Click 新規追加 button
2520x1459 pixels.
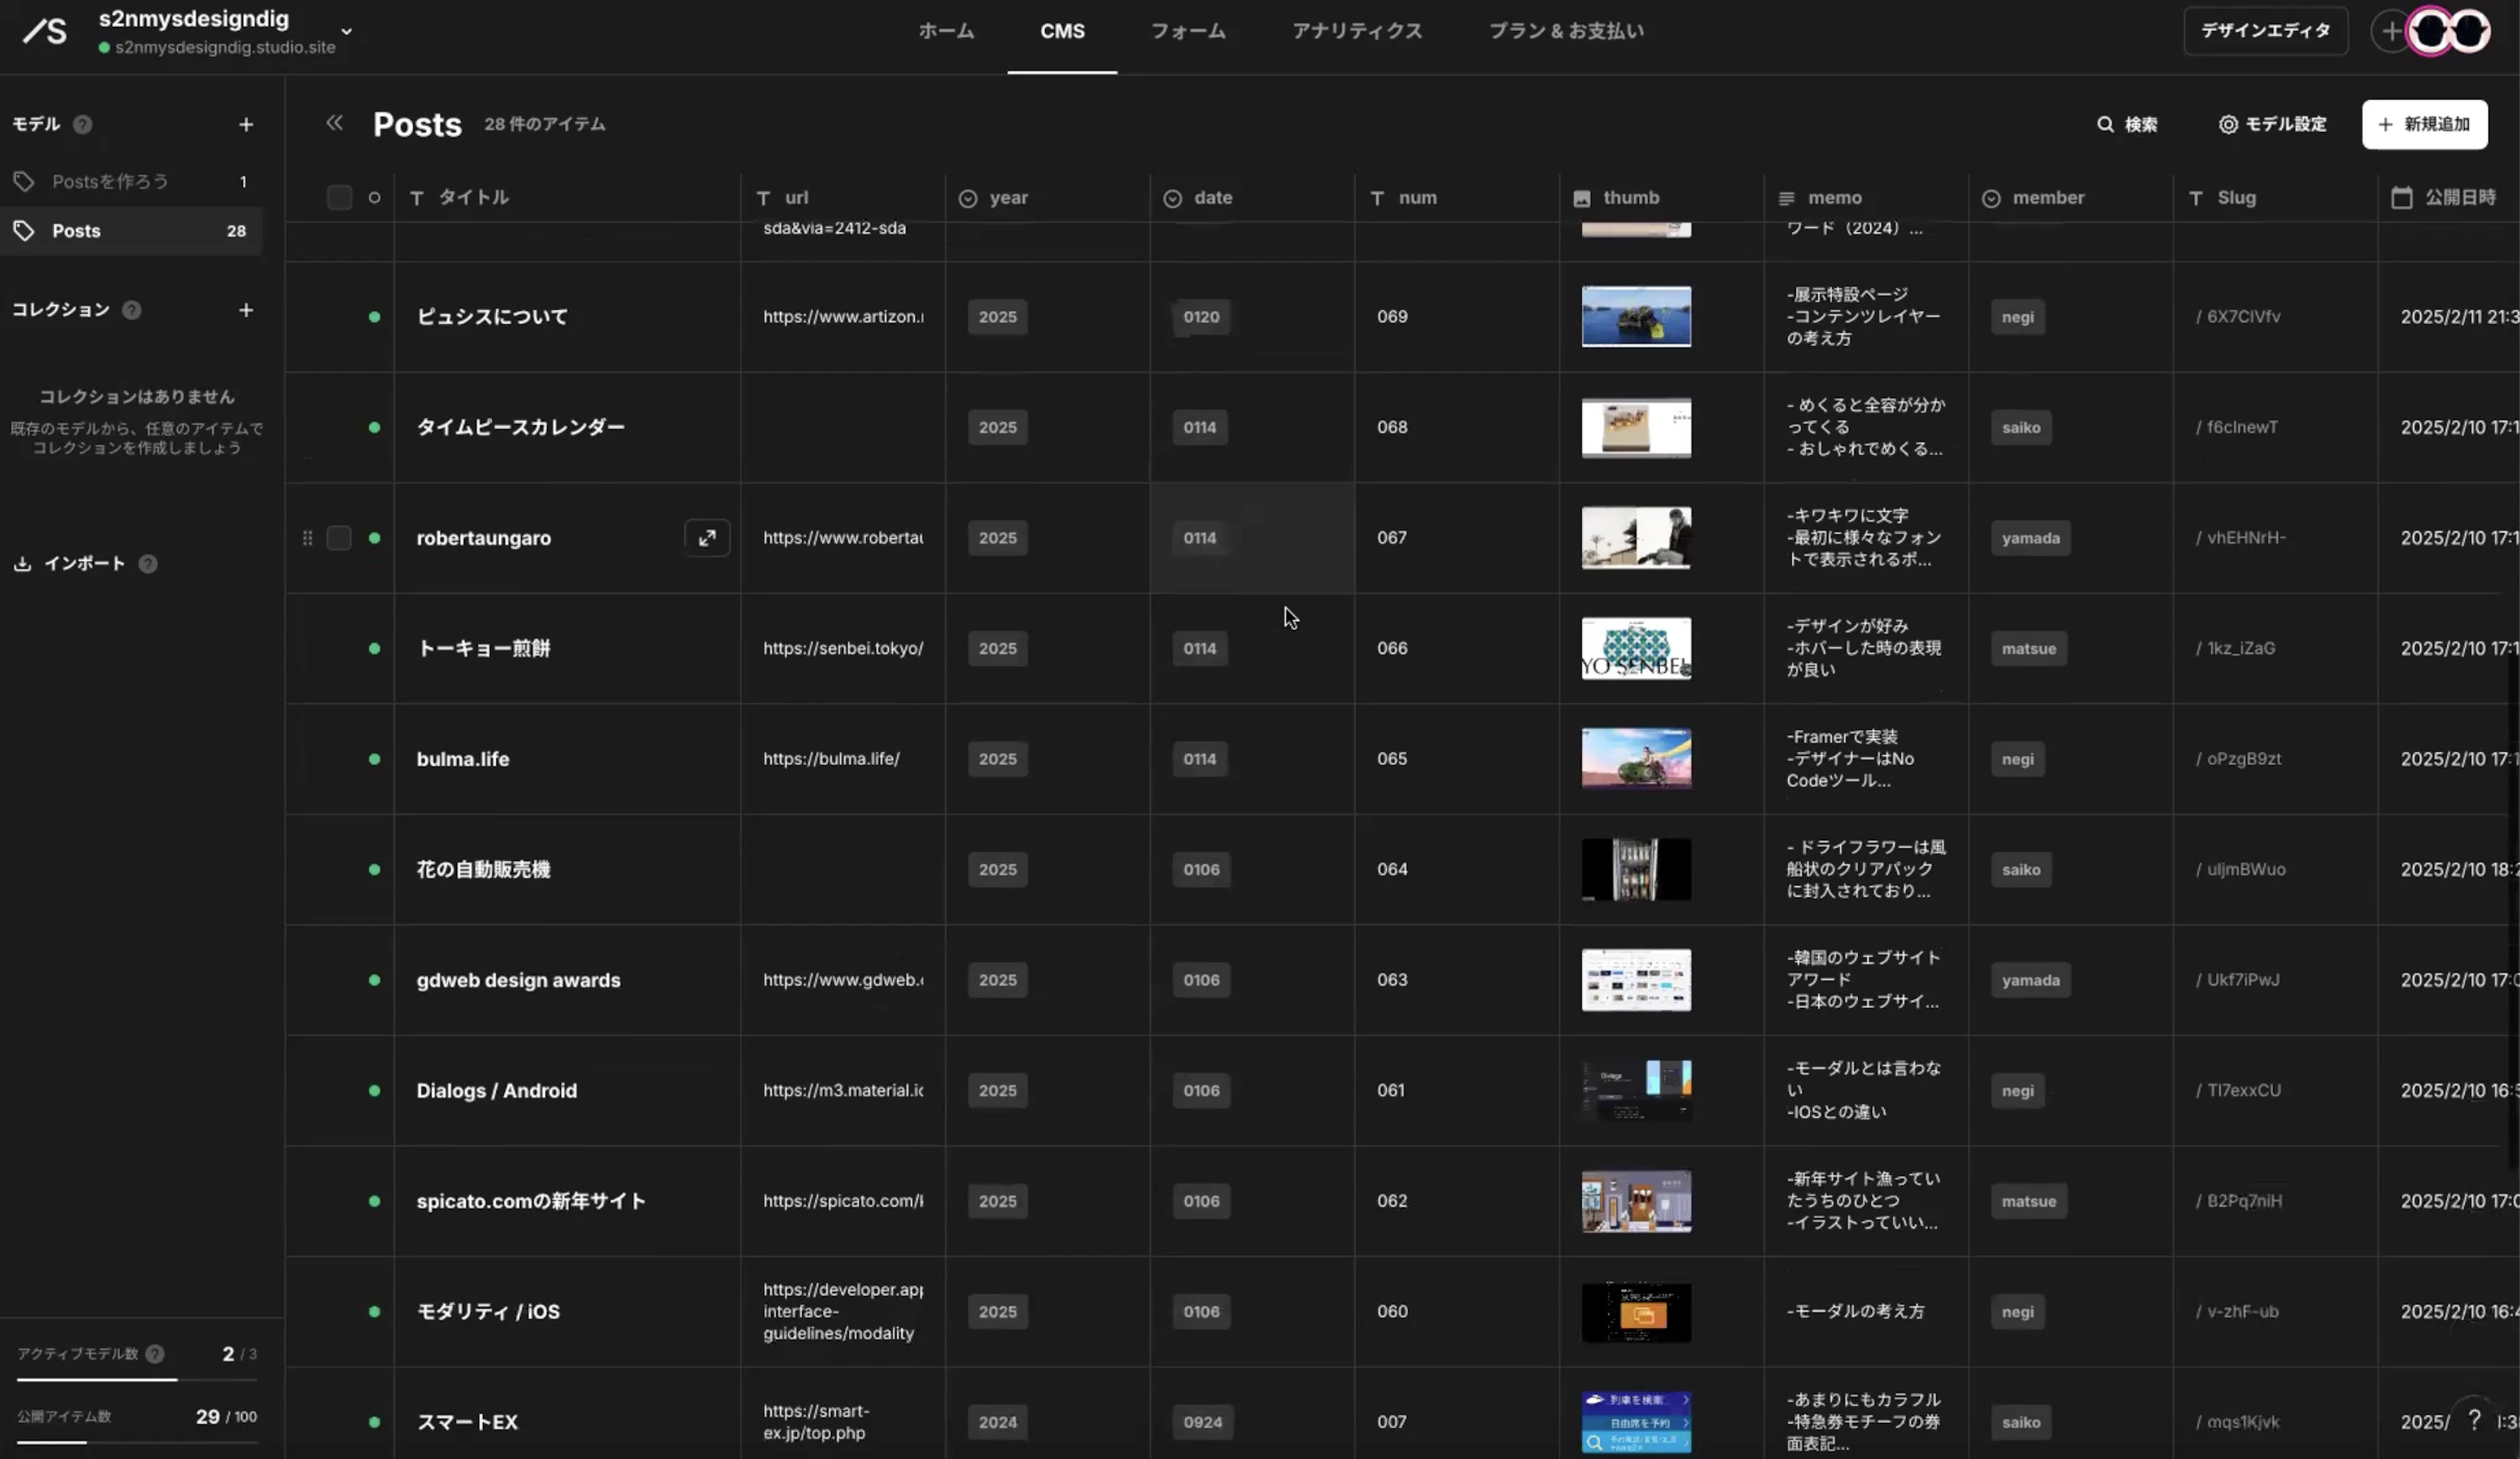click(2423, 125)
